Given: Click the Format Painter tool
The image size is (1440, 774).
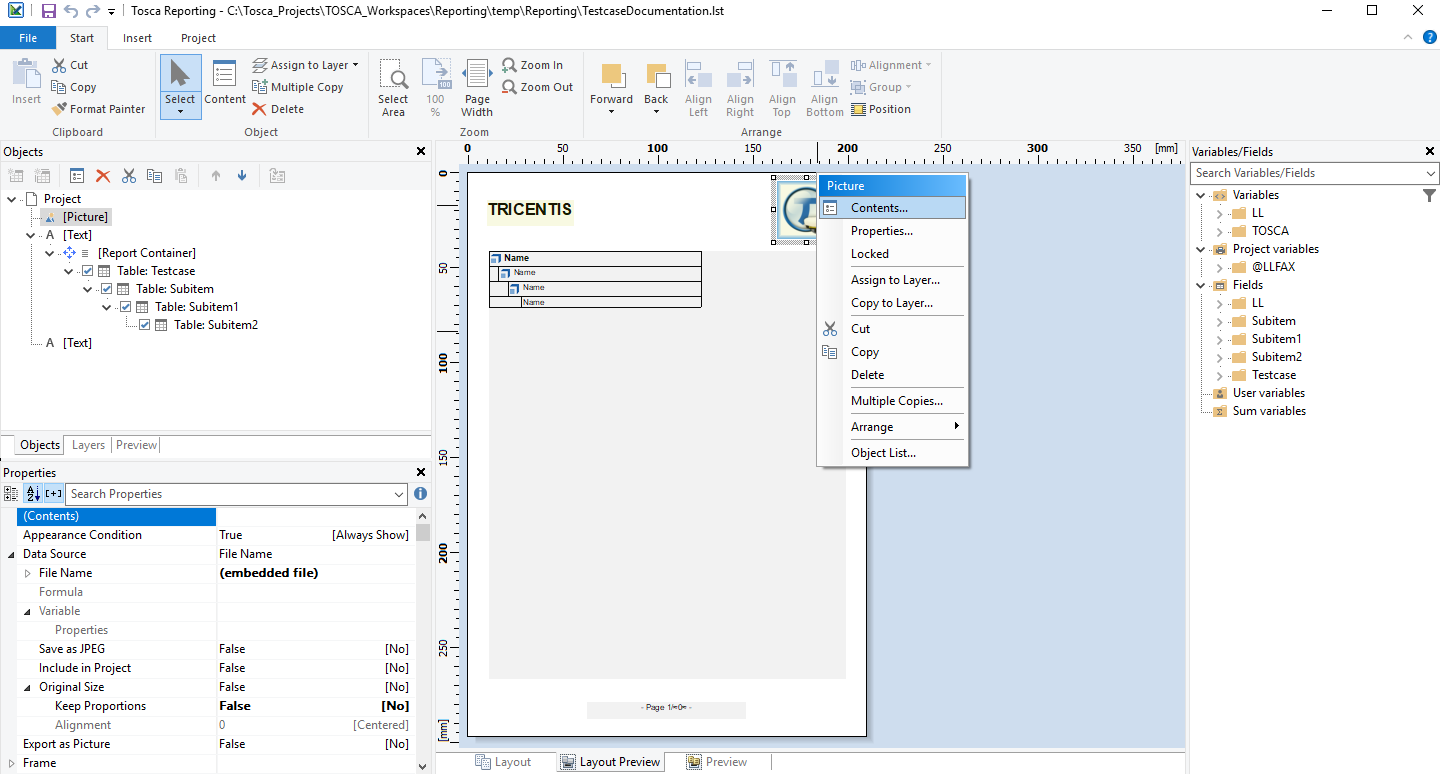Looking at the screenshot, I should [98, 109].
